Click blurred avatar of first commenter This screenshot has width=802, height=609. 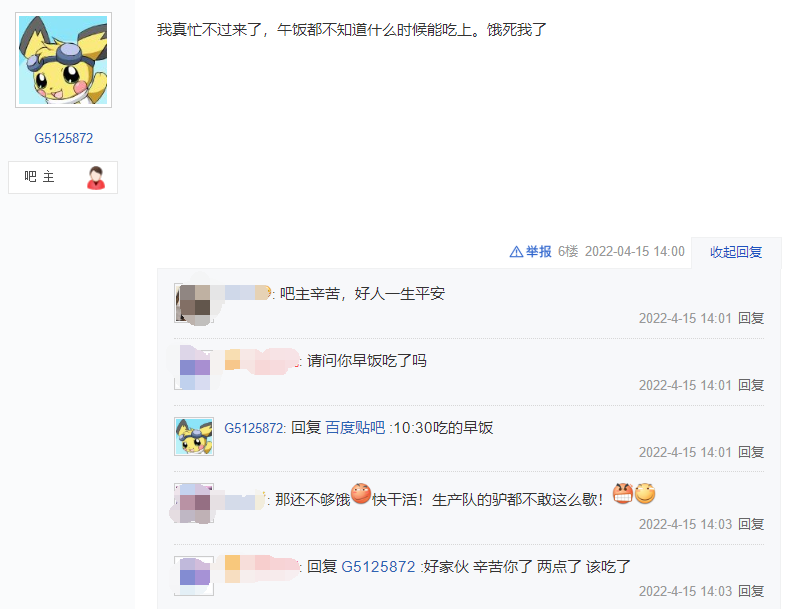[x=194, y=303]
